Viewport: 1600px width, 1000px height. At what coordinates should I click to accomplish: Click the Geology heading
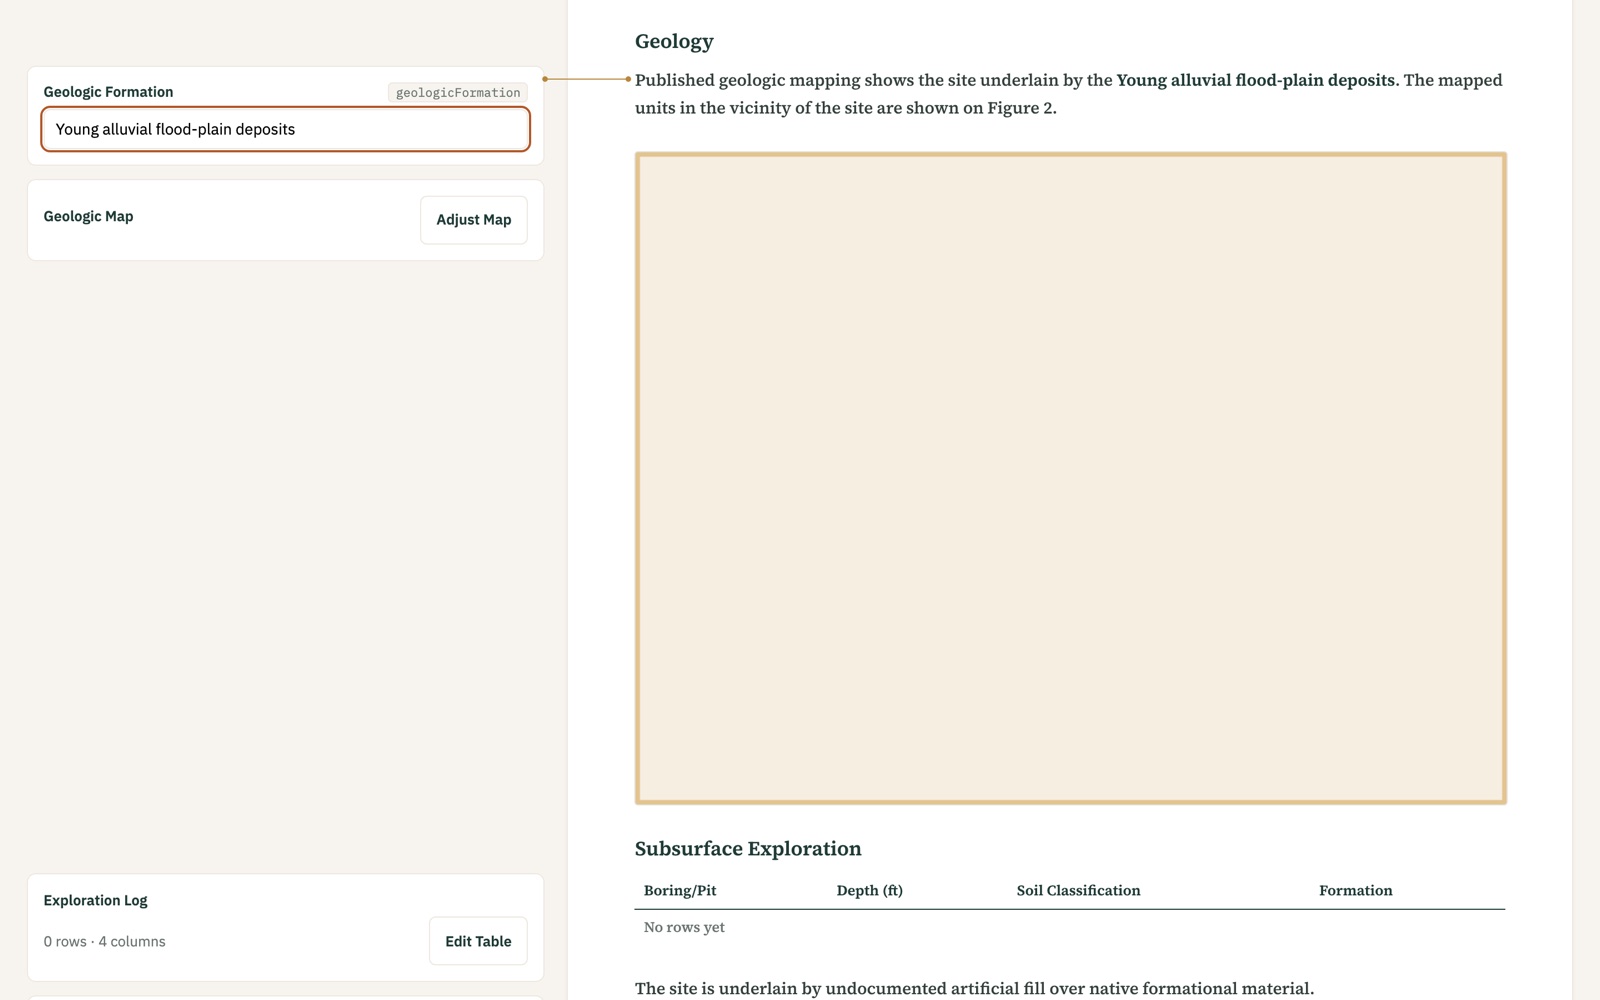click(674, 41)
